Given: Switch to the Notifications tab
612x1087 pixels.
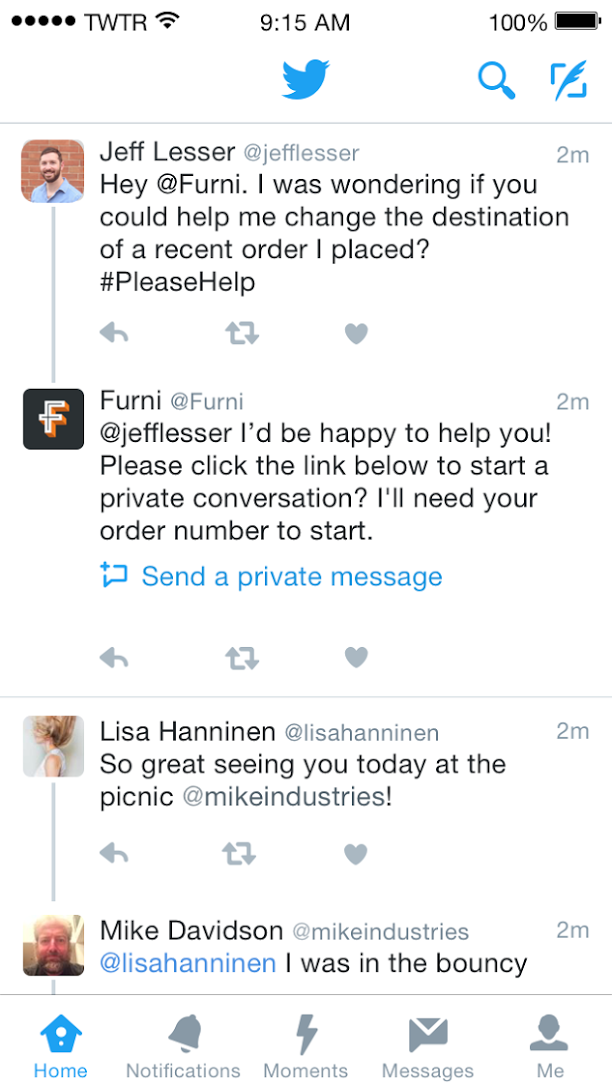Looking at the screenshot, I should pyautogui.click(x=183, y=1046).
